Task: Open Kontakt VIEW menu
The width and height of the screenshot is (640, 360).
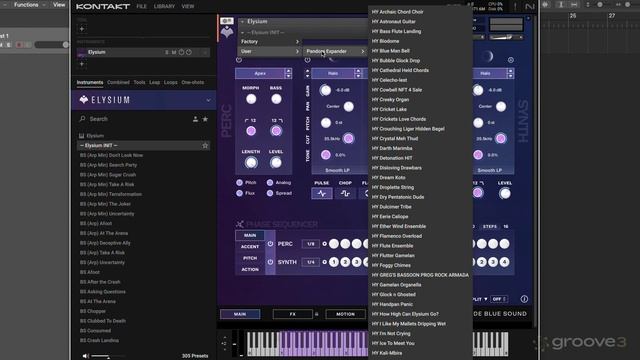Action: pos(188,7)
